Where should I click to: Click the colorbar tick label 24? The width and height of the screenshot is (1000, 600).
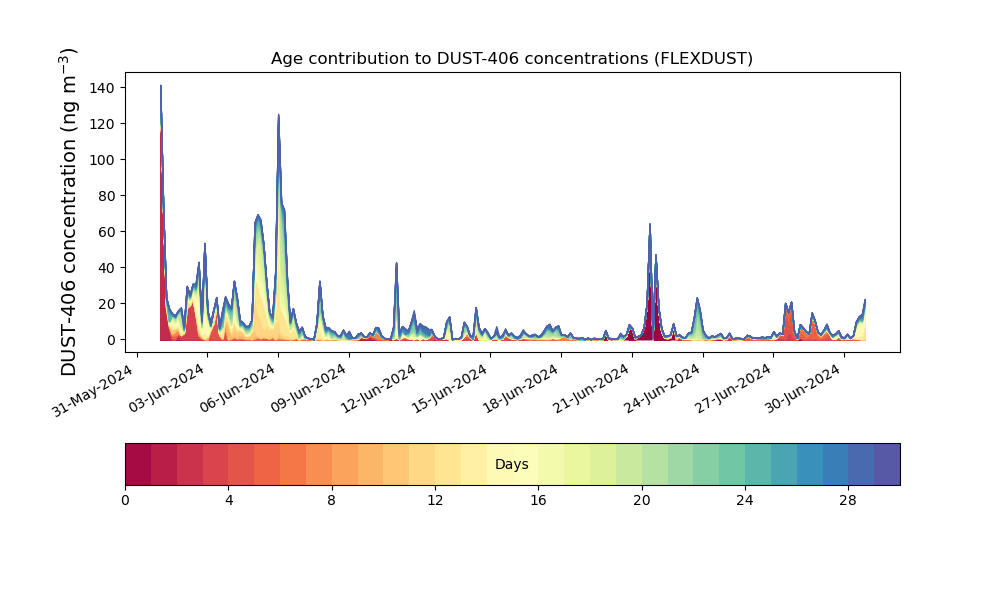tap(745, 501)
